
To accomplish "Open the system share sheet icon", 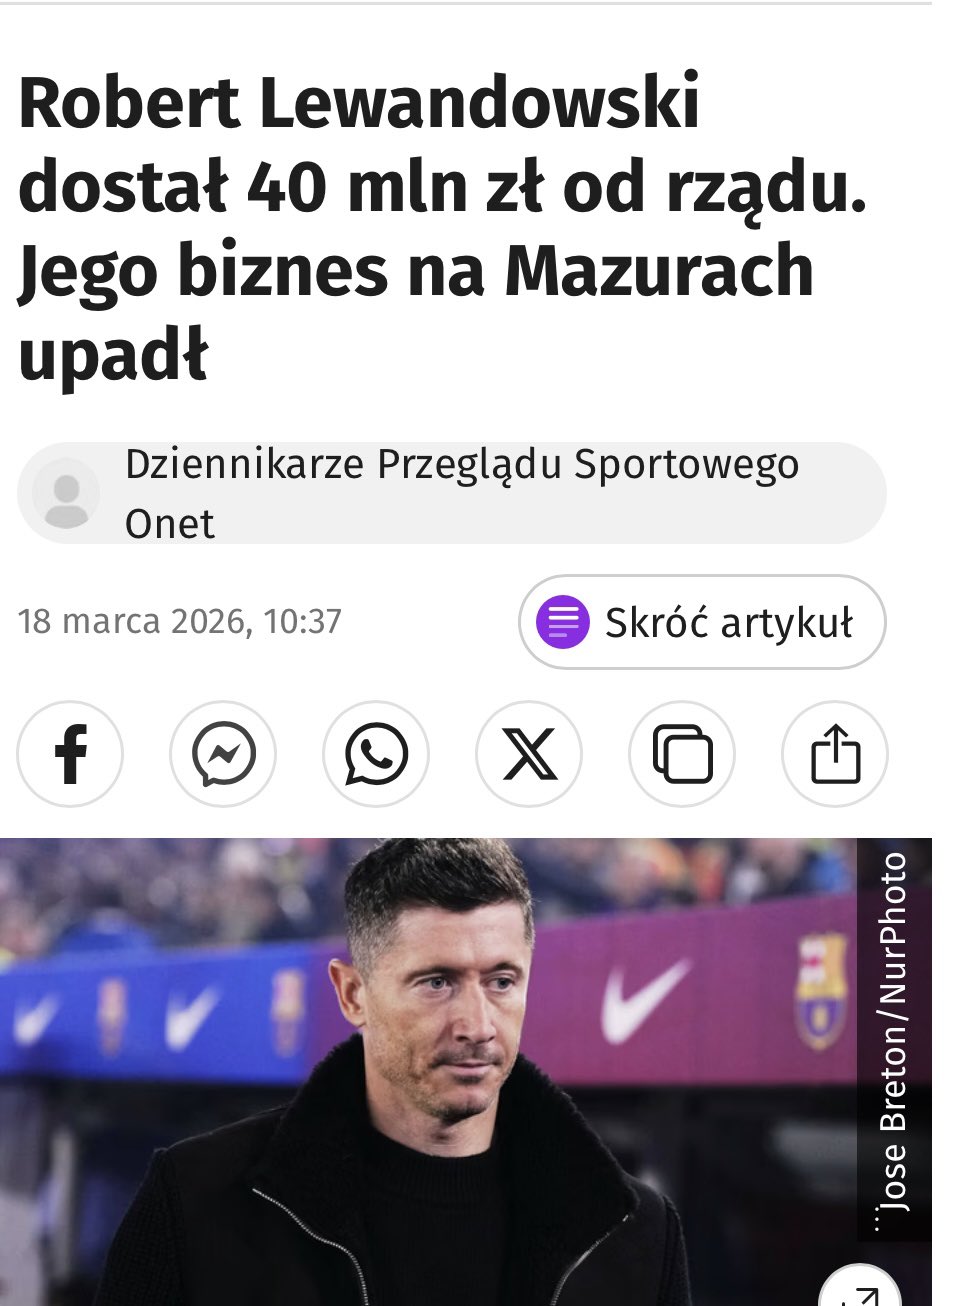I will point(835,754).
